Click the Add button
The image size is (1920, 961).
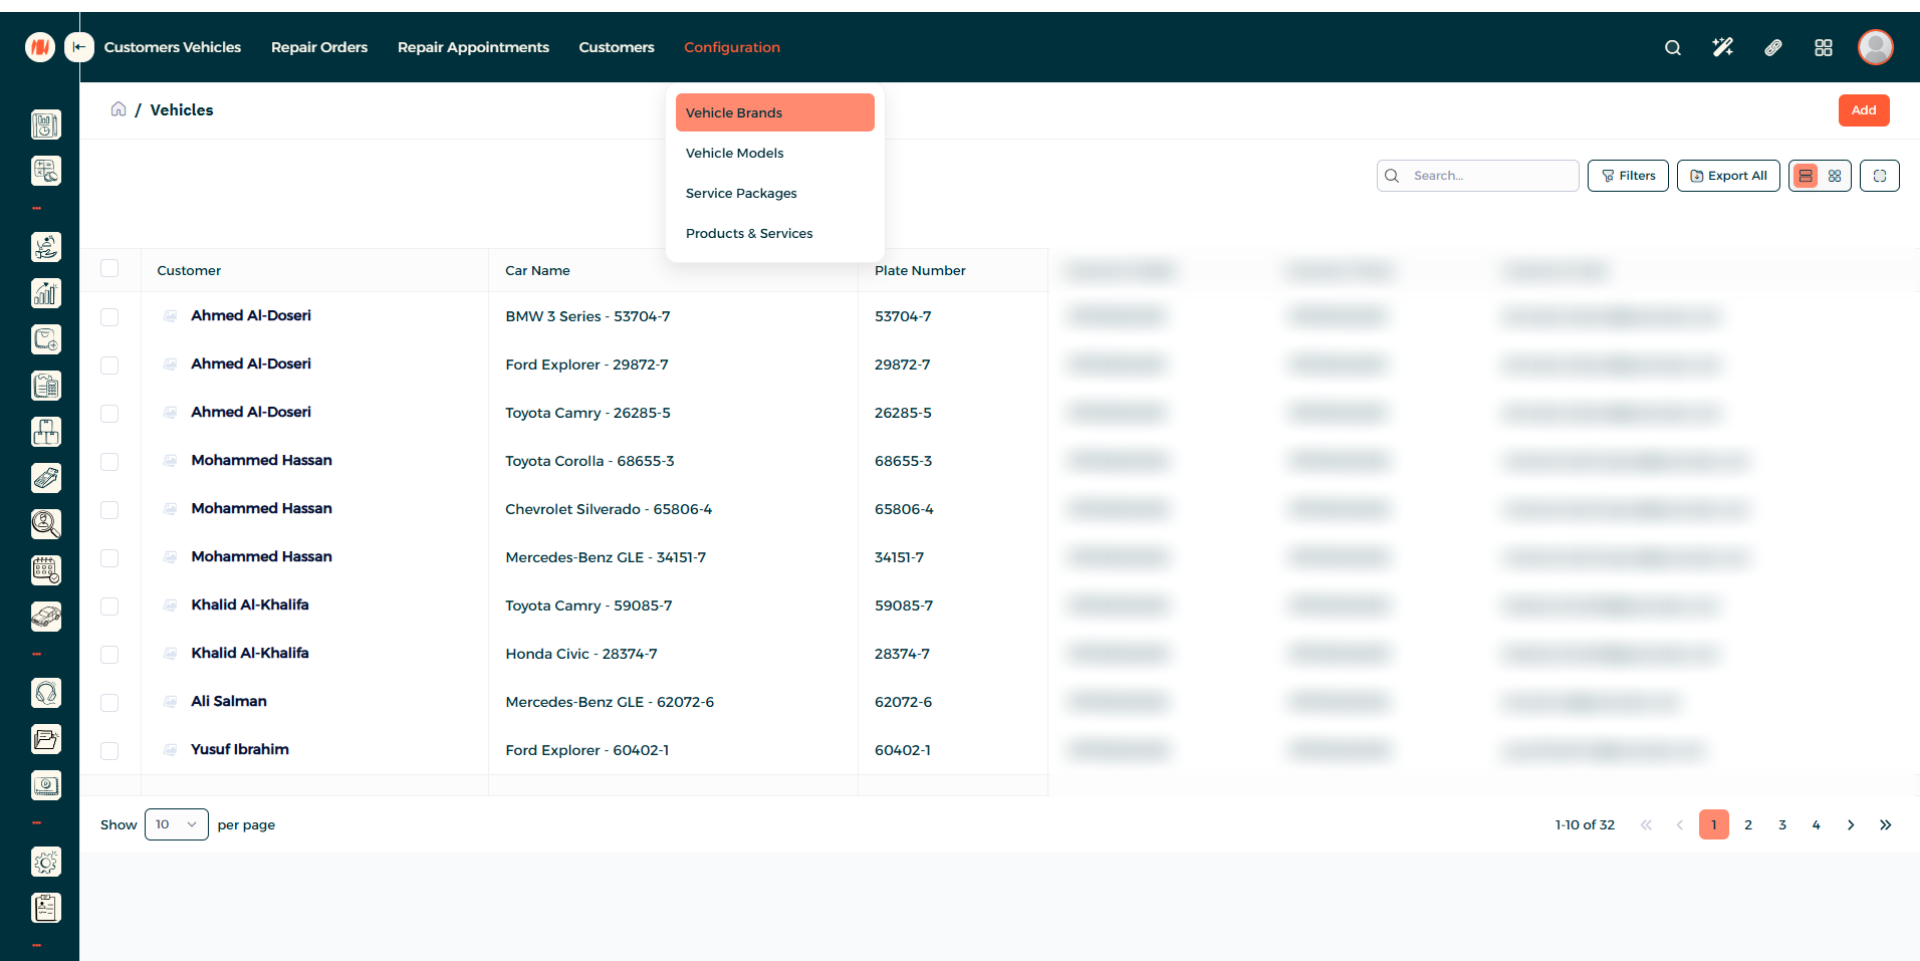(x=1863, y=110)
